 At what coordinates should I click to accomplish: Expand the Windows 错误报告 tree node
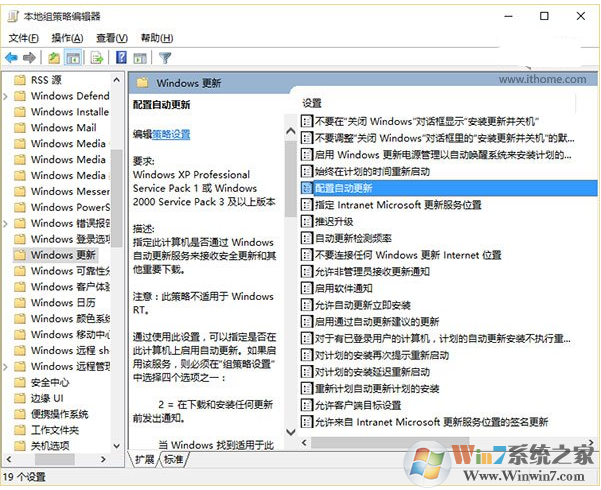(6, 224)
